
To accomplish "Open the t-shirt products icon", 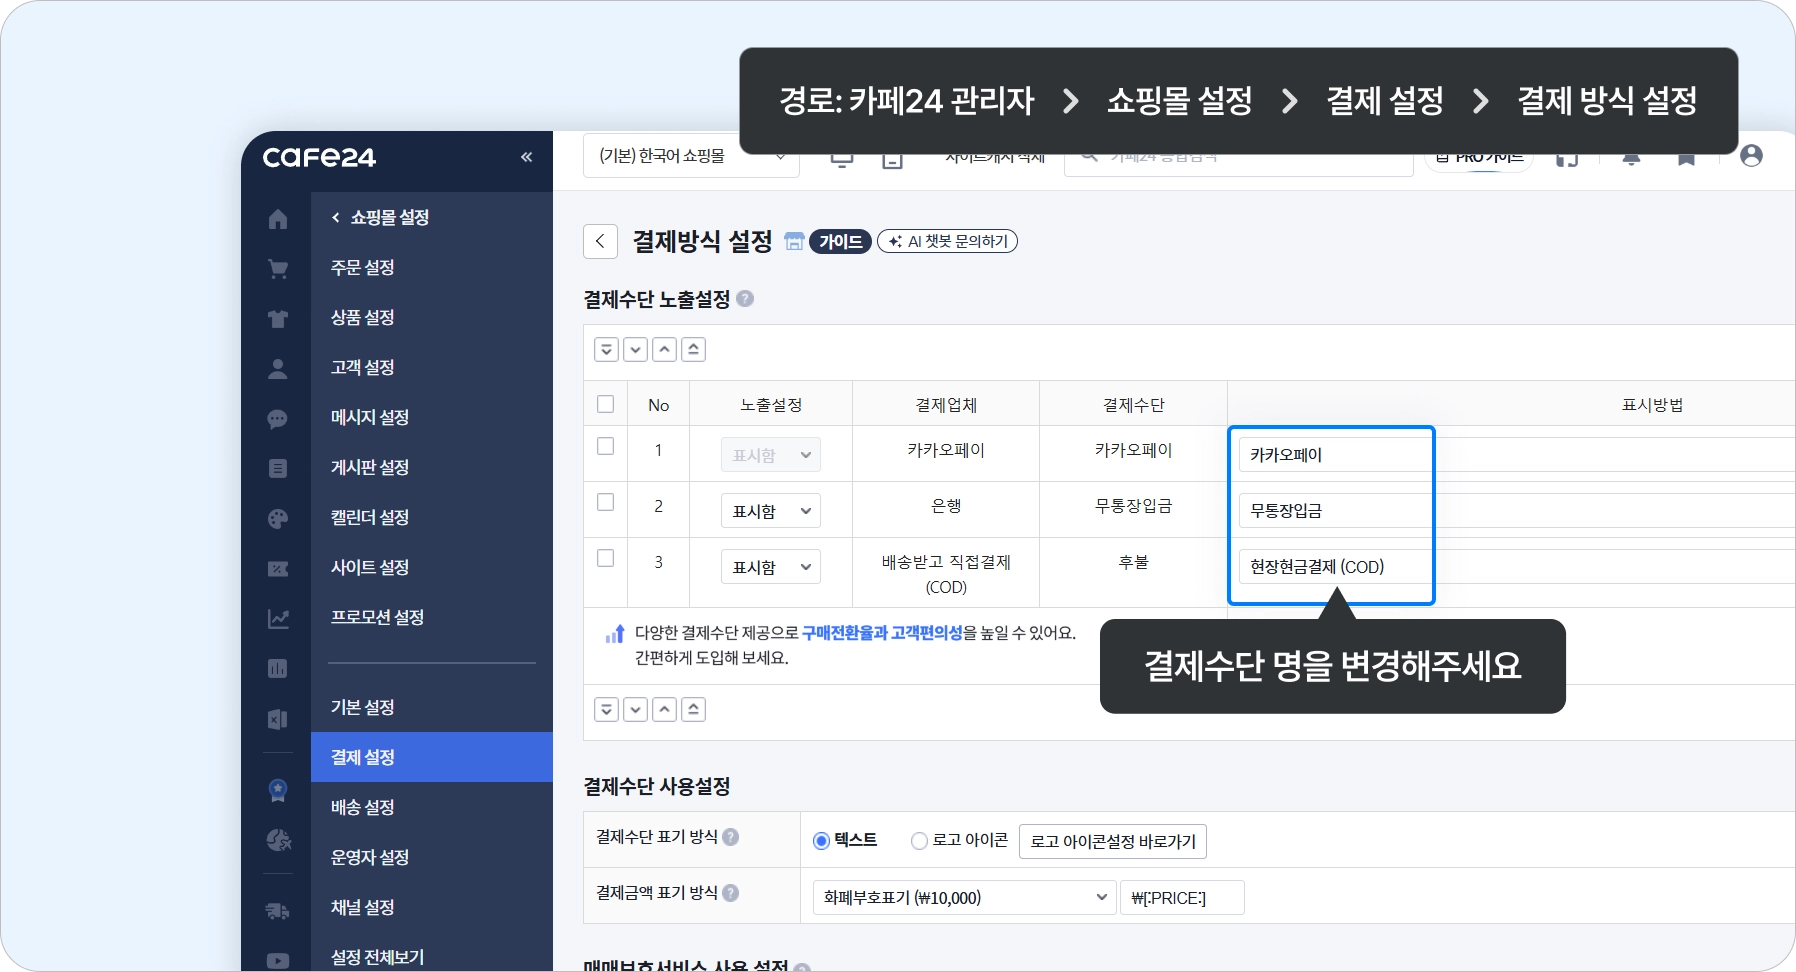I will pos(278,319).
